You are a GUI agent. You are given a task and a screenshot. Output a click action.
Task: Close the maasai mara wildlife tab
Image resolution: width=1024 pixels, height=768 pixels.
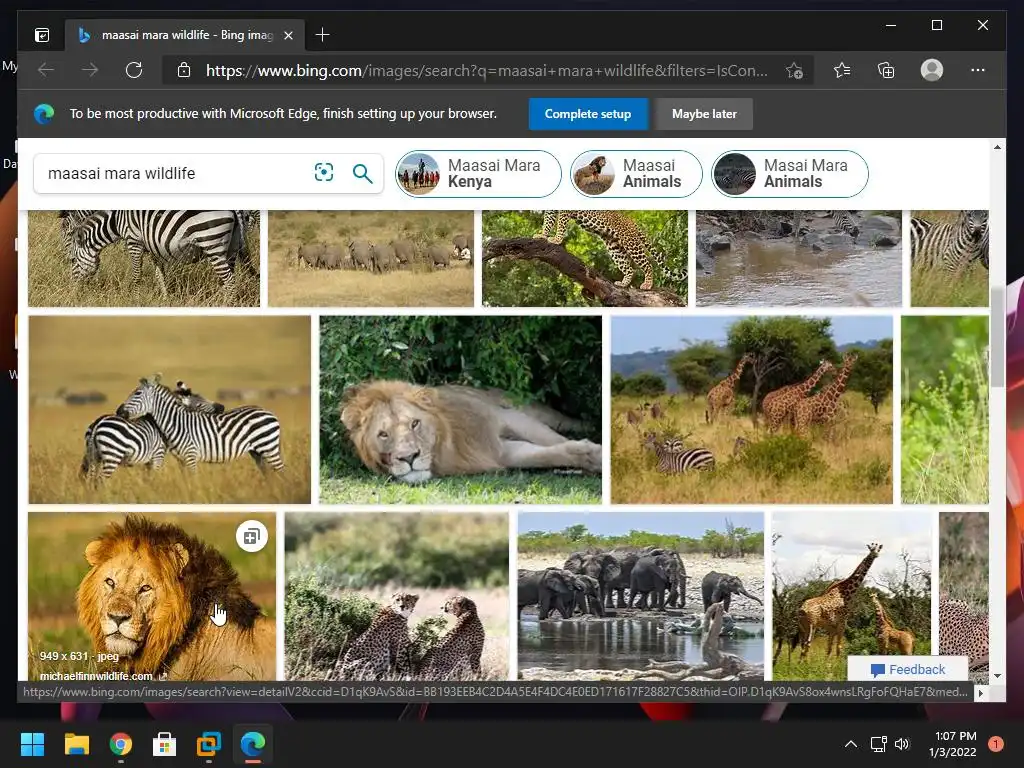(x=288, y=35)
